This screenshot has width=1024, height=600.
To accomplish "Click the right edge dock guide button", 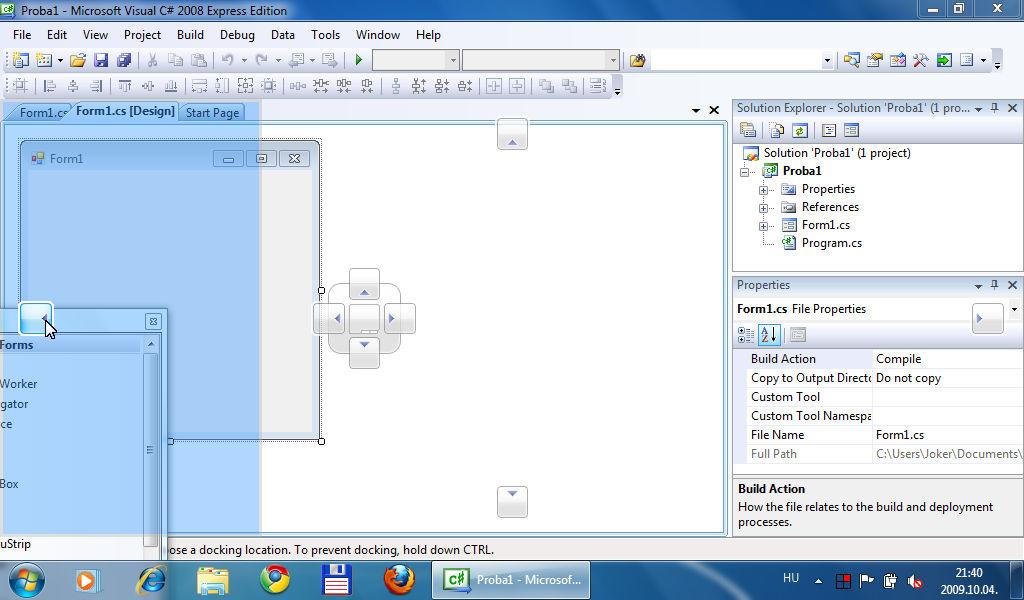I will 987,319.
